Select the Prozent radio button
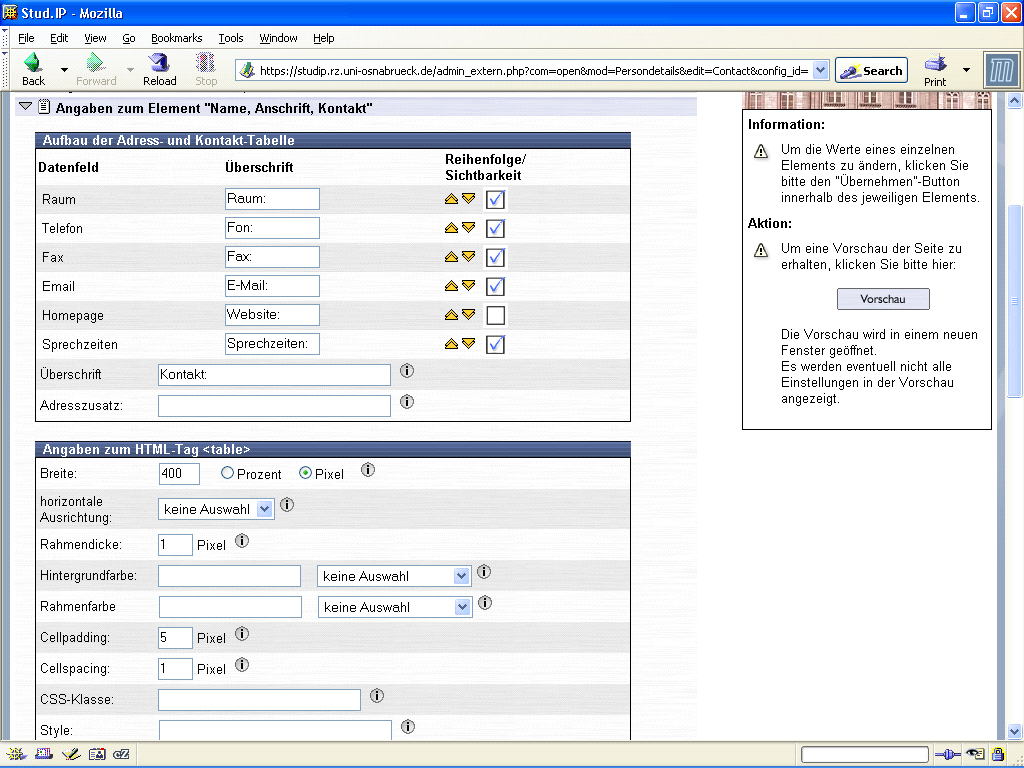 point(227,473)
